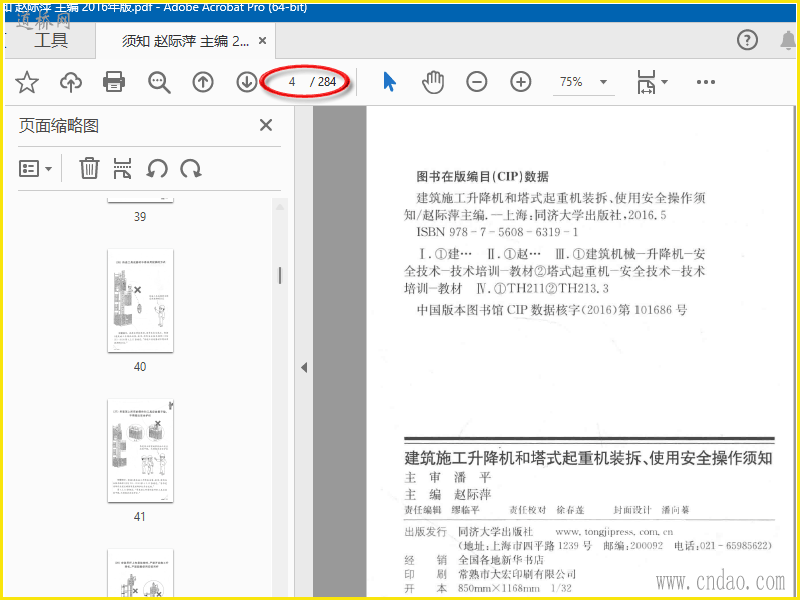Click the total page count 284
800x600 pixels.
[x=327, y=82]
